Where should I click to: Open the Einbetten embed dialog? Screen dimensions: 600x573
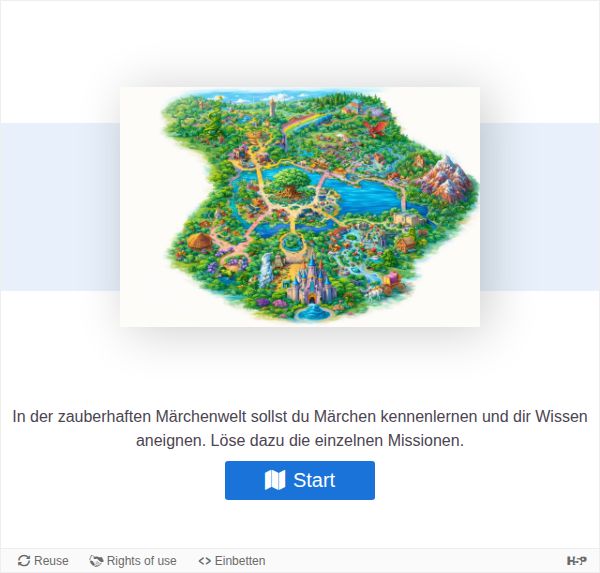[232, 561]
